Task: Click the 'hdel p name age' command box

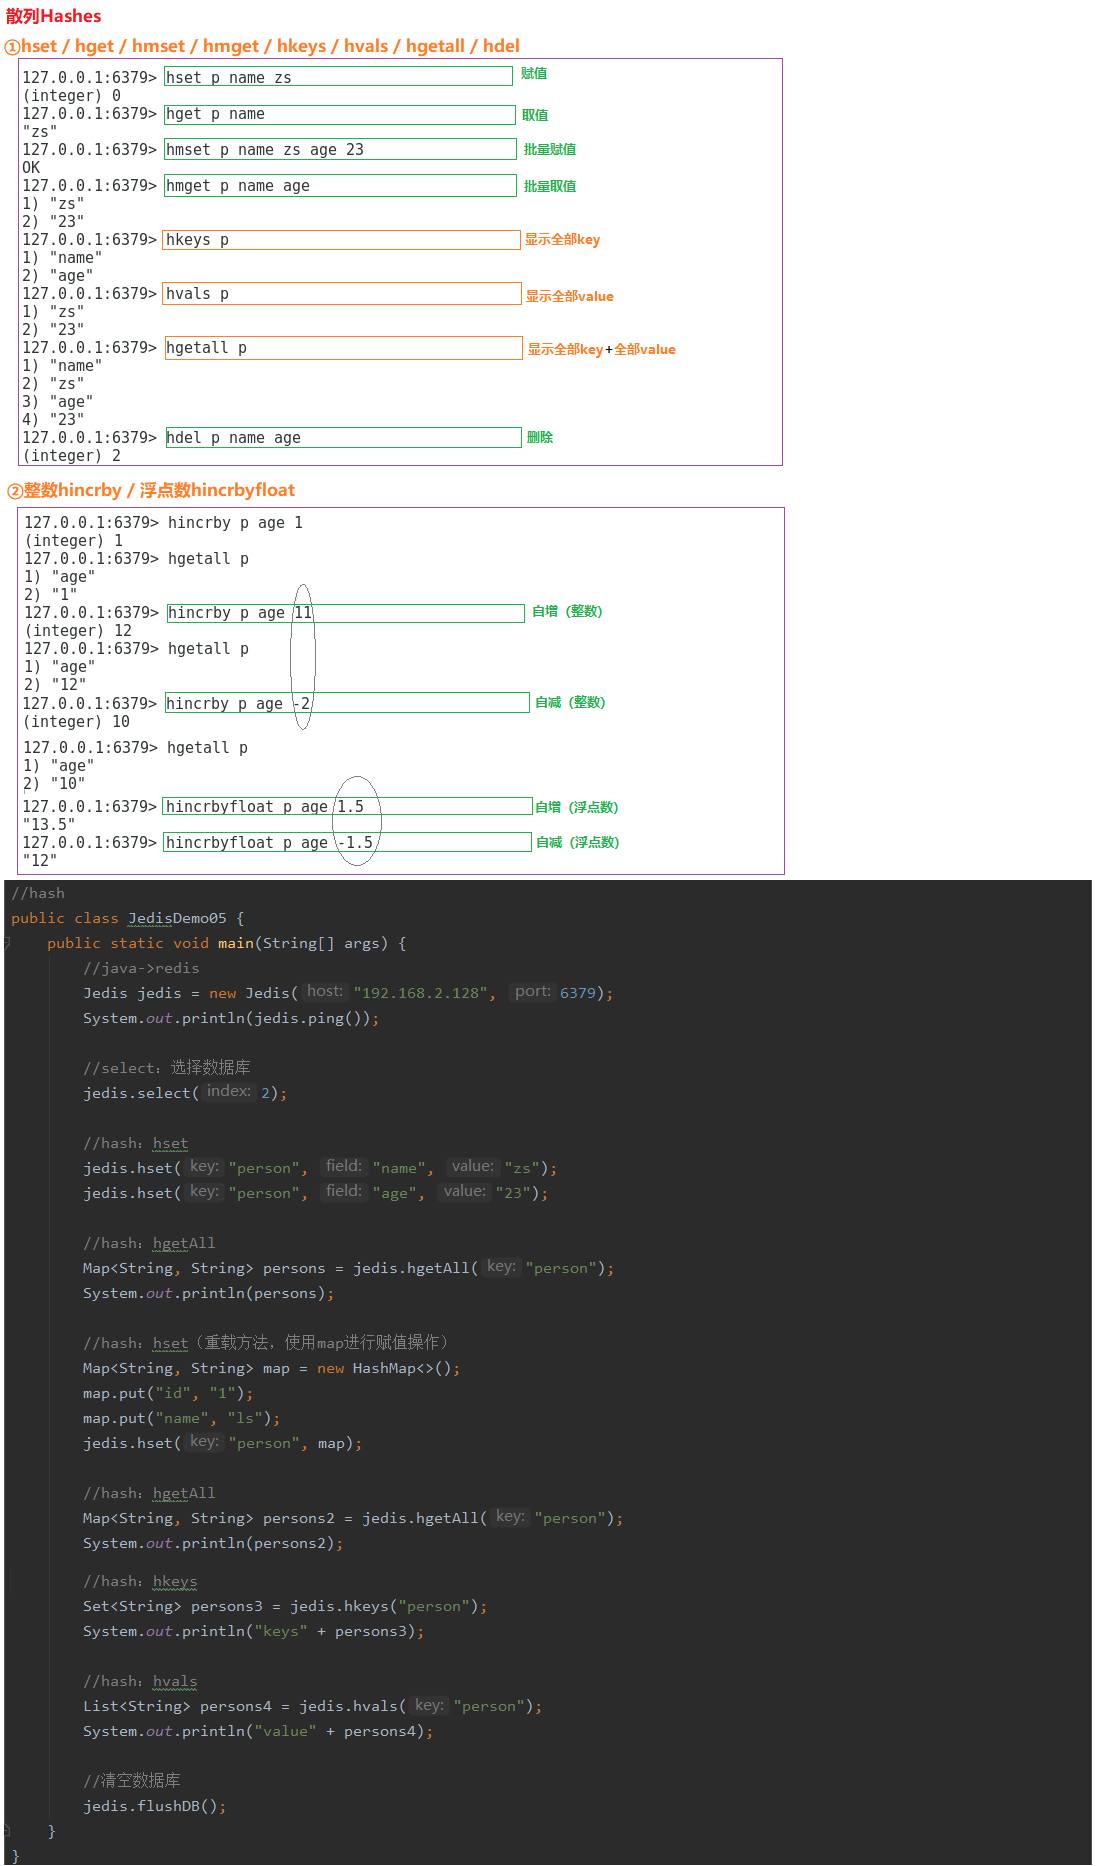Action: coord(342,438)
